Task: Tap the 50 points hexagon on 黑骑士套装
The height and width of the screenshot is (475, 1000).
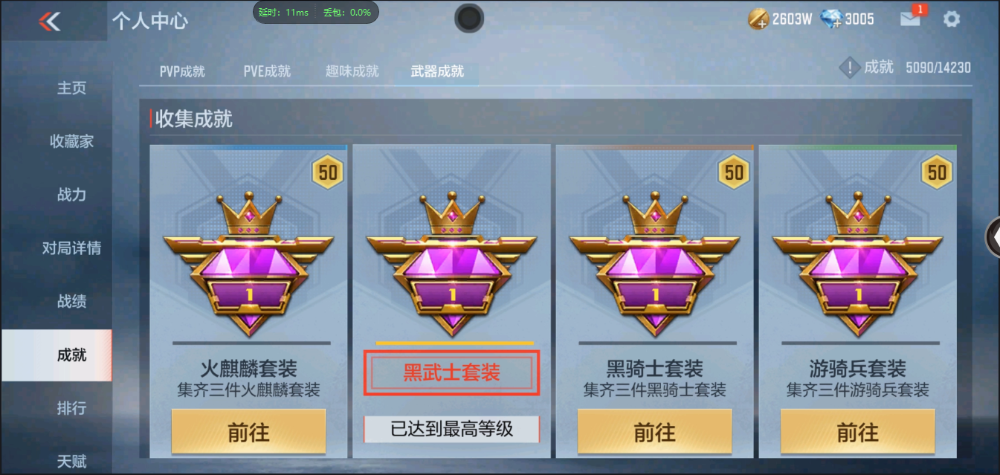Action: click(x=734, y=172)
